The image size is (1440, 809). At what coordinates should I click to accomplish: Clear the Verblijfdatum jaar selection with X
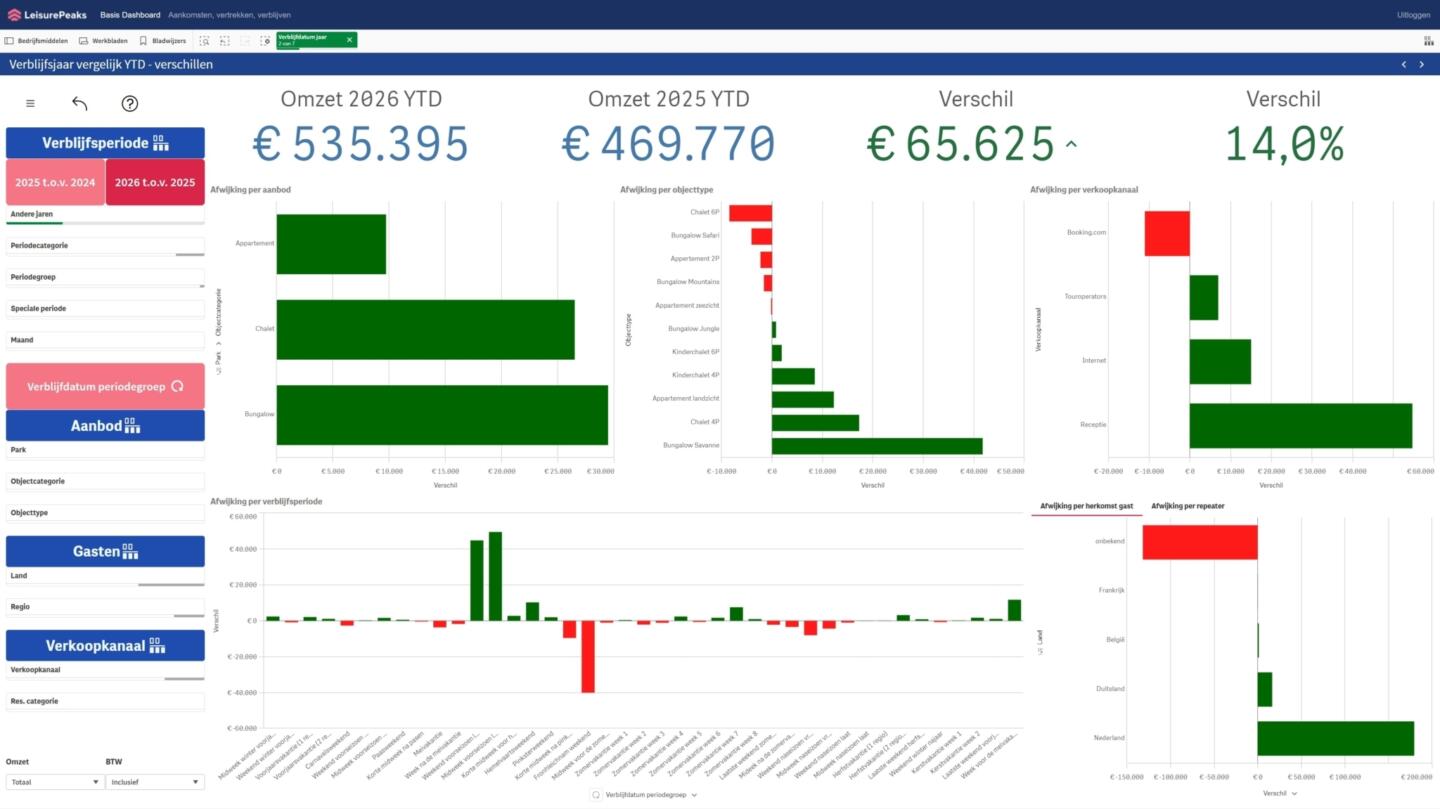point(349,40)
